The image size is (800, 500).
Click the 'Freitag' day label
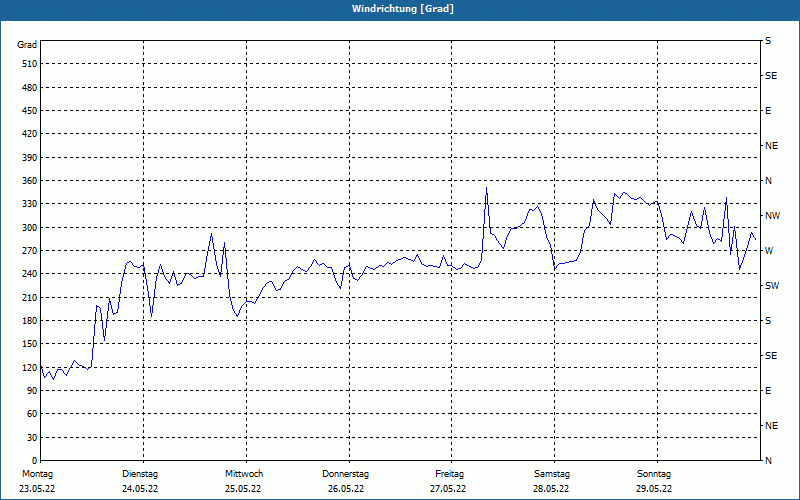tap(449, 474)
